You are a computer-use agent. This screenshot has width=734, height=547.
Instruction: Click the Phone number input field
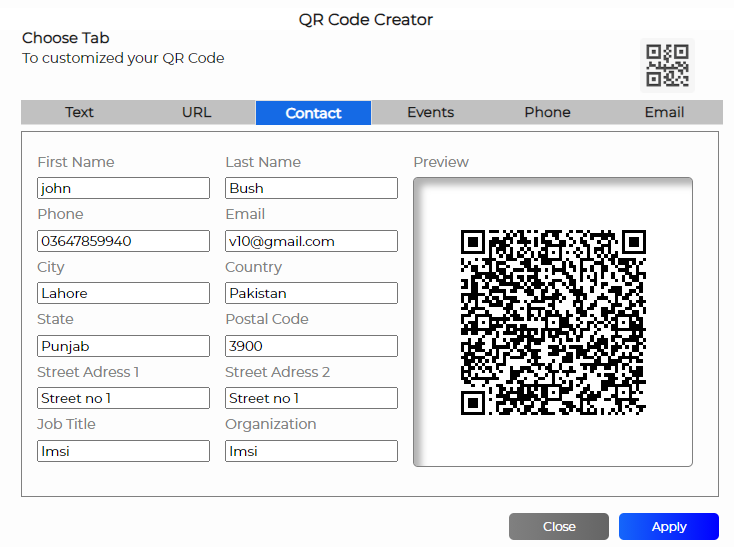click(124, 241)
